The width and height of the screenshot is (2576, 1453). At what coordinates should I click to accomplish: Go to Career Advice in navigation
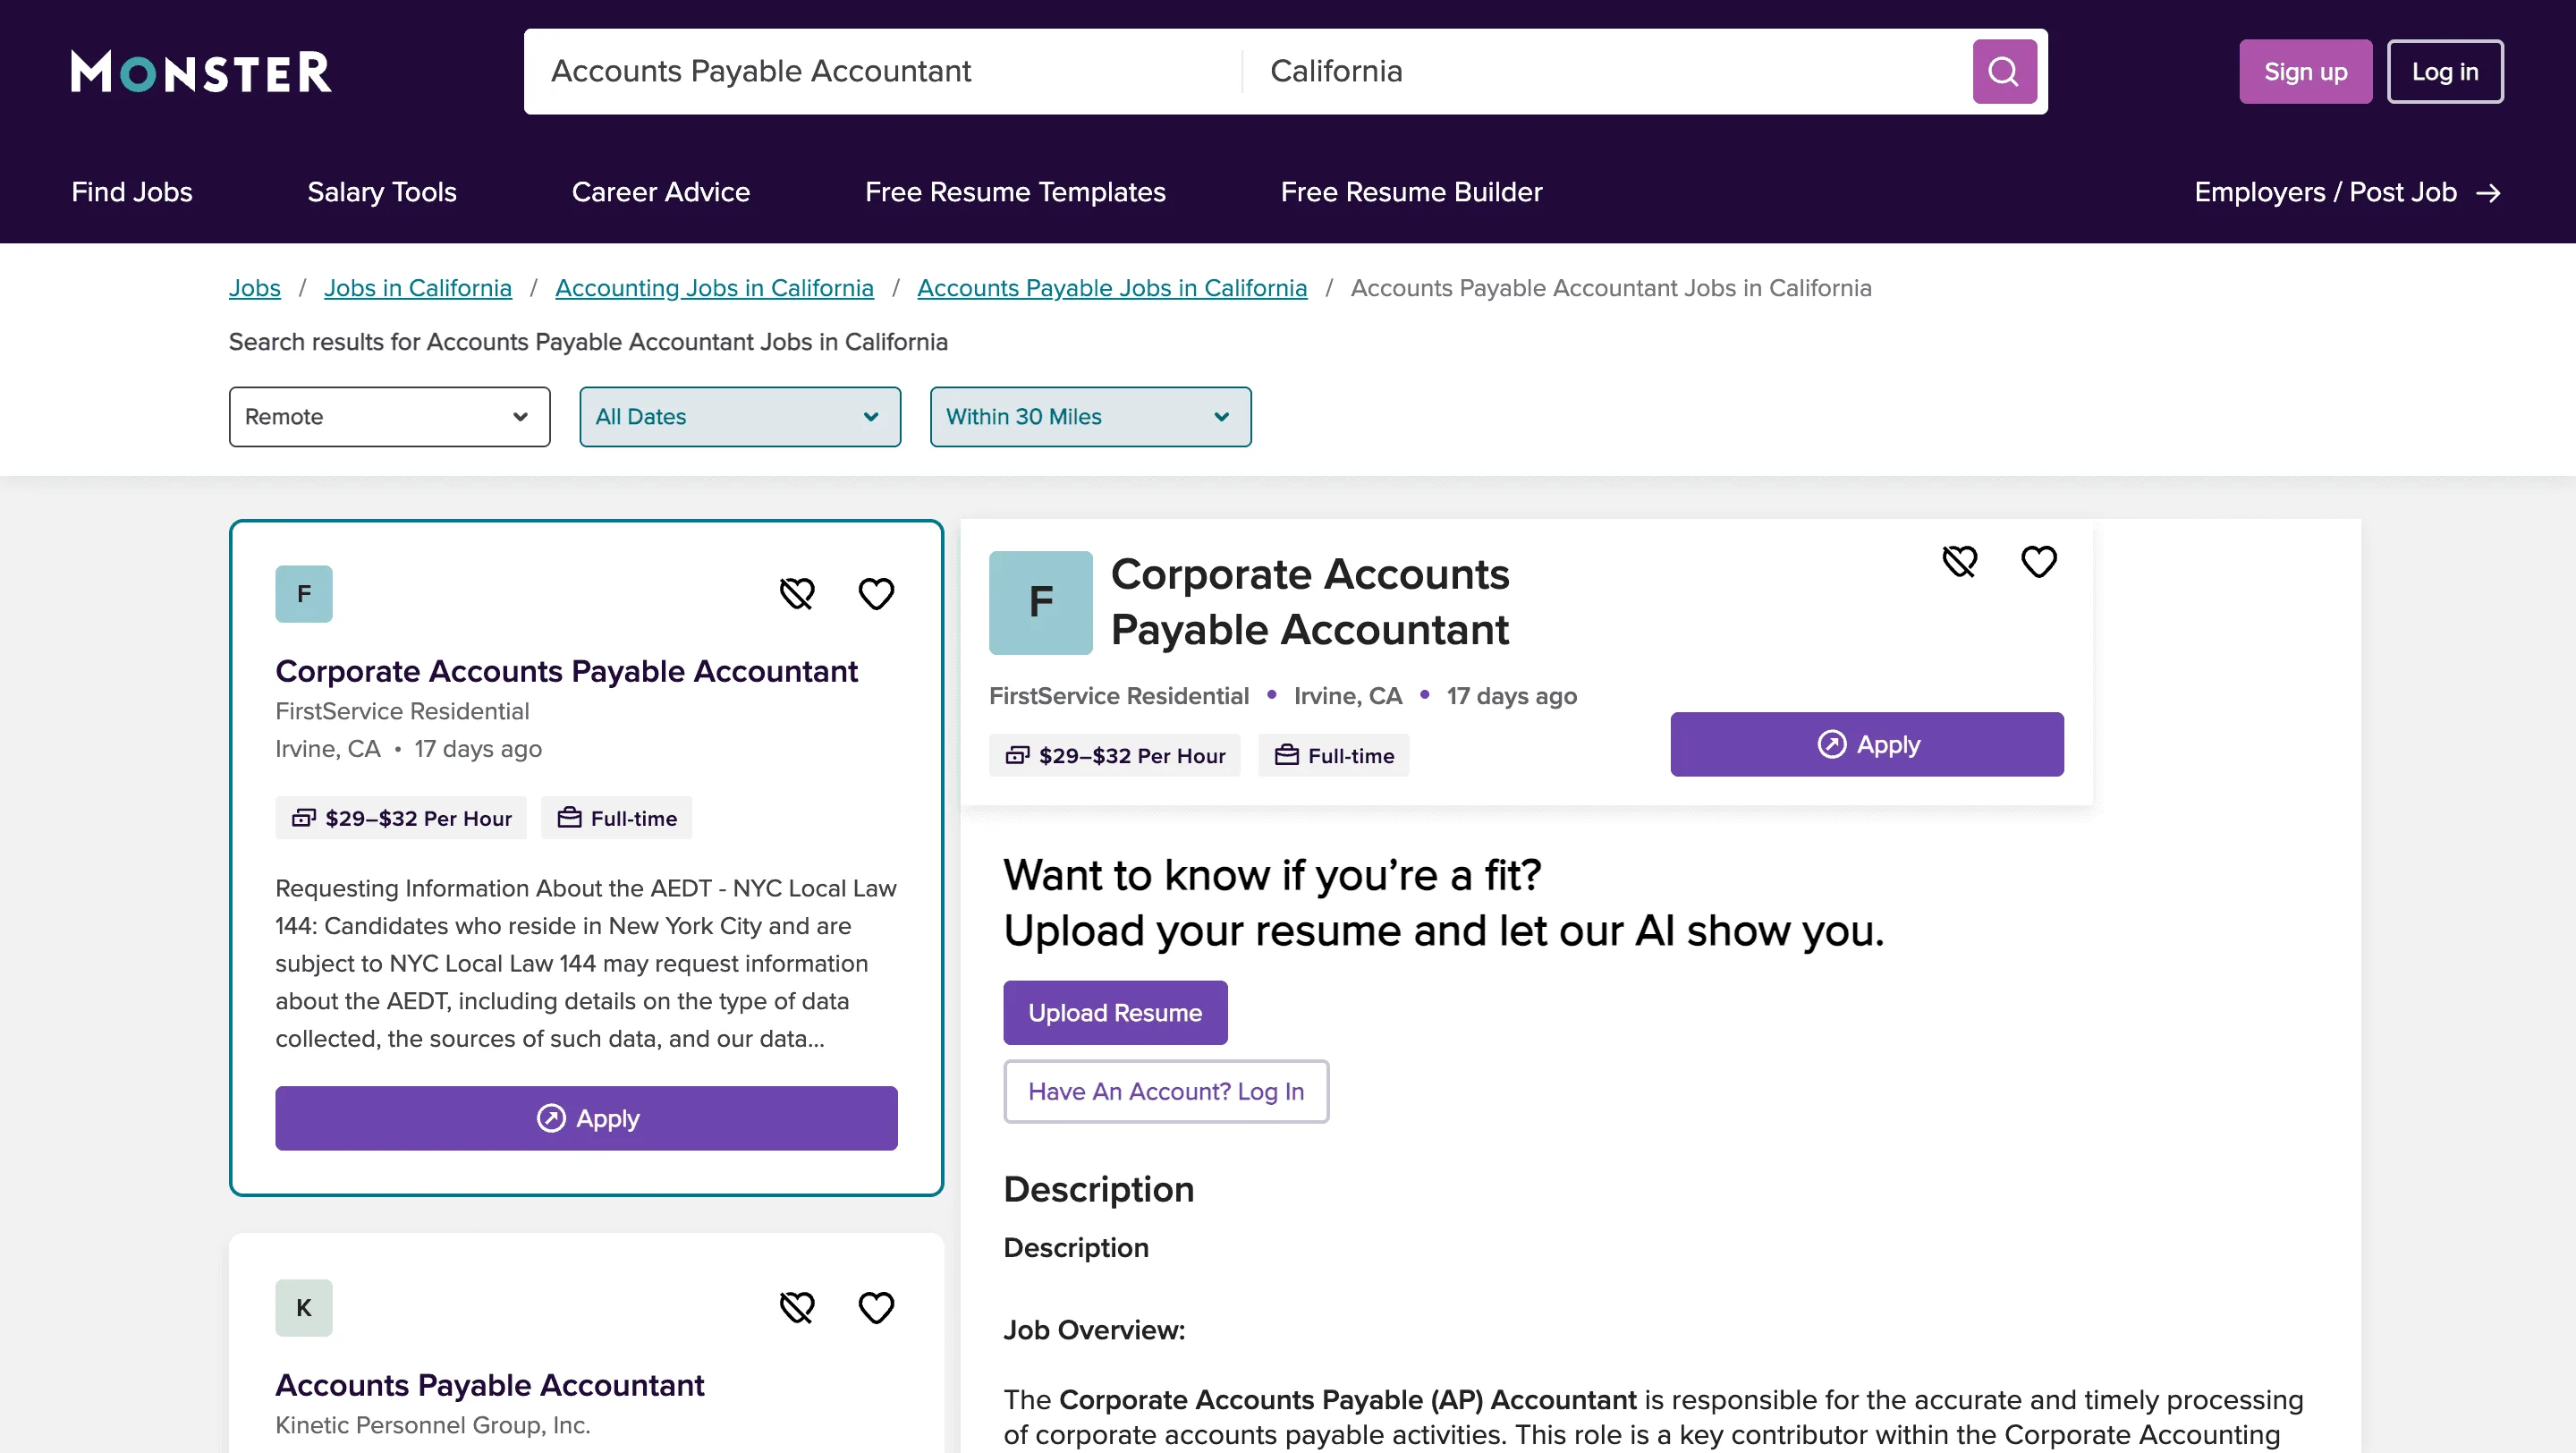click(x=660, y=192)
